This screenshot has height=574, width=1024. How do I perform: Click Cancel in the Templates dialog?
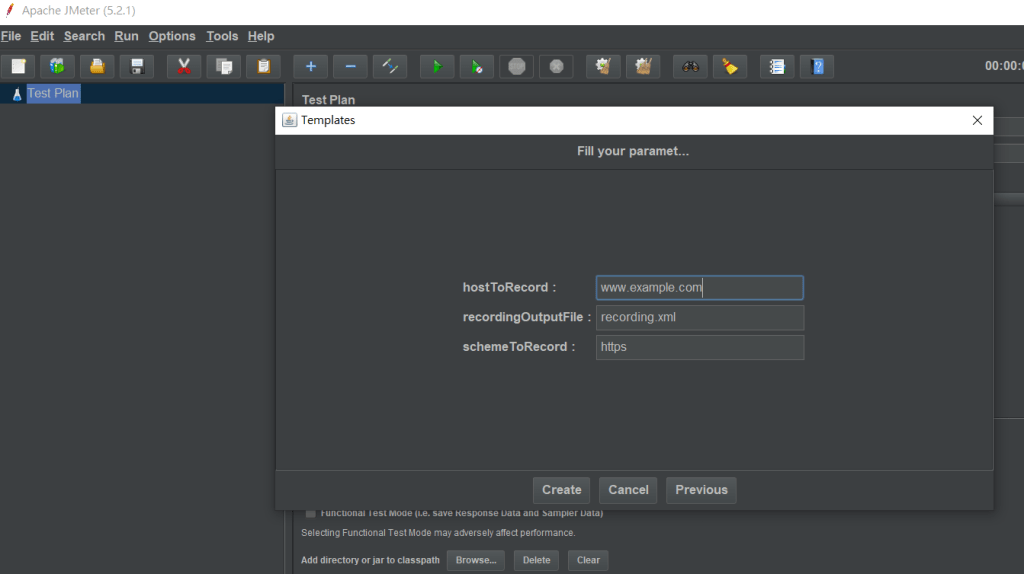pyautogui.click(x=628, y=490)
